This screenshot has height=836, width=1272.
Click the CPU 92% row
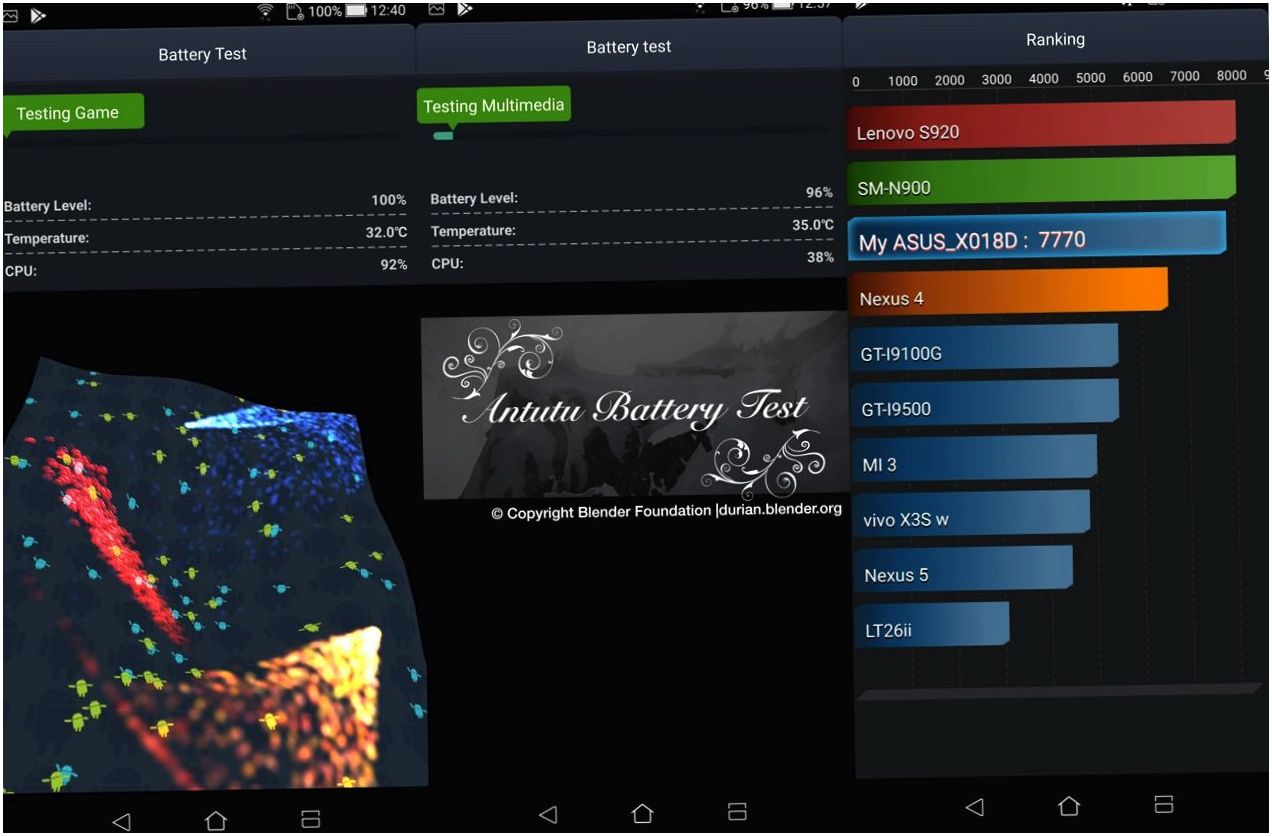(x=205, y=268)
